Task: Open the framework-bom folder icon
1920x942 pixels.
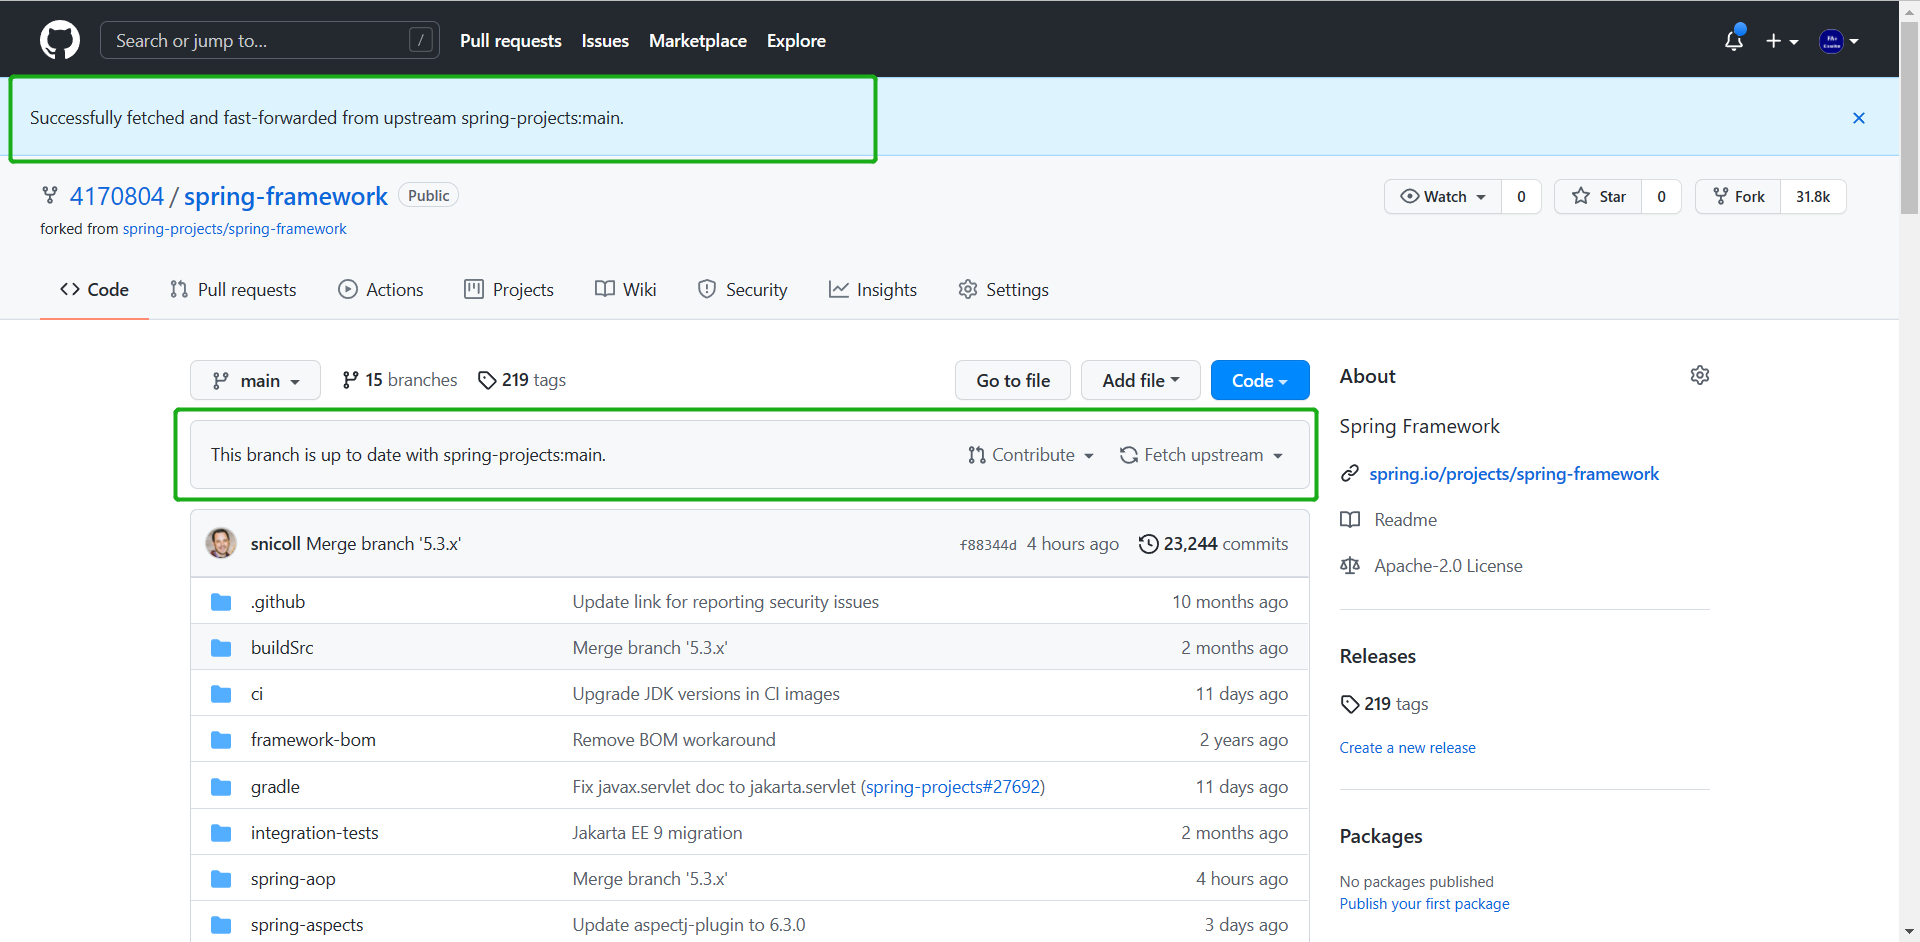Action: [x=221, y=740]
